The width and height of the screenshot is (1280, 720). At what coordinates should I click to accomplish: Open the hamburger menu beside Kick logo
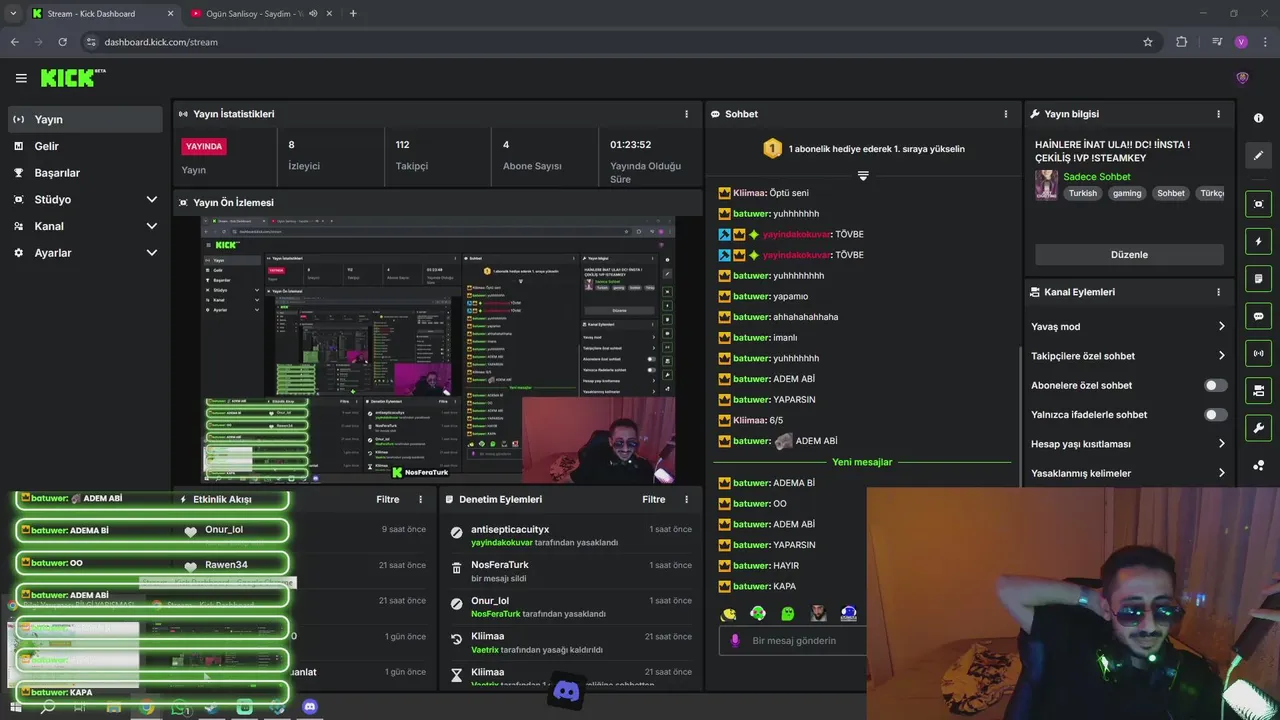pyautogui.click(x=21, y=78)
